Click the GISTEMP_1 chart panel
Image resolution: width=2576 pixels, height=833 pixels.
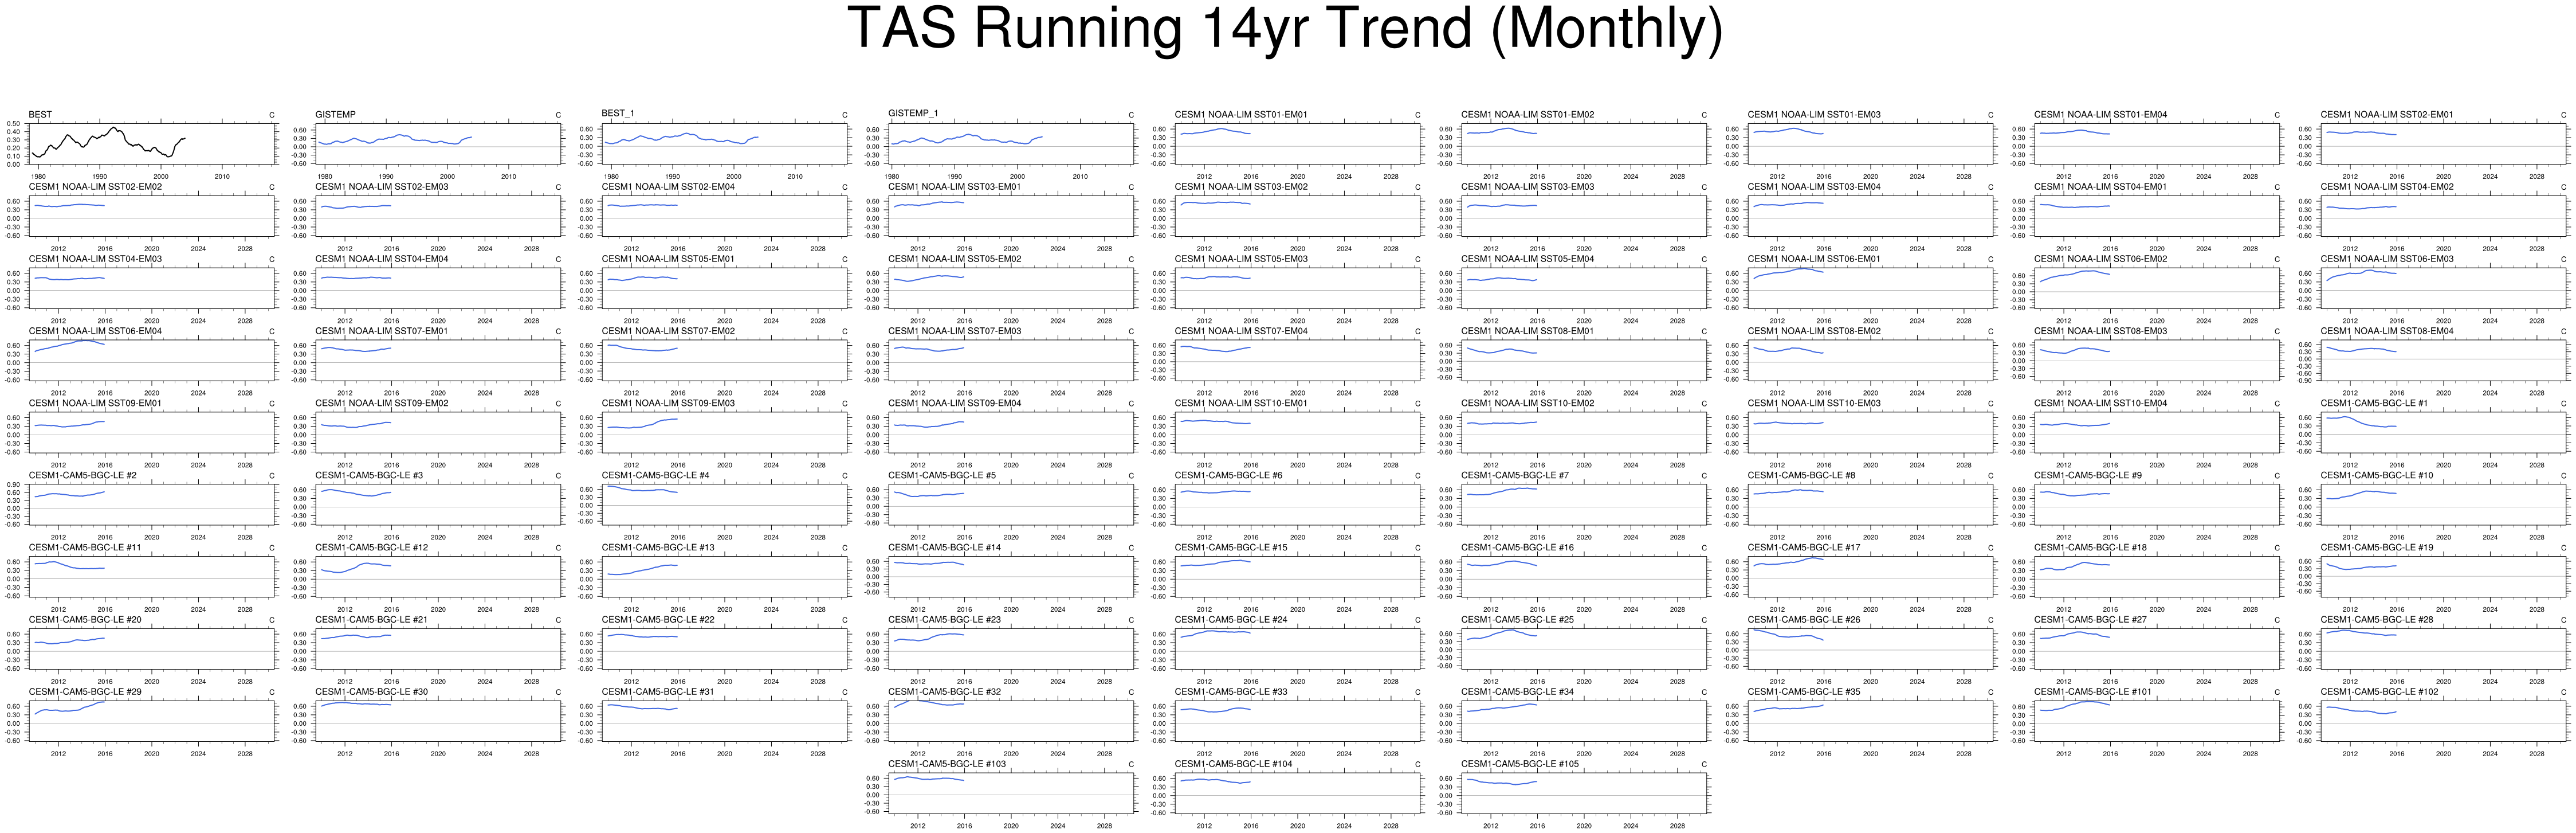tap(1011, 144)
